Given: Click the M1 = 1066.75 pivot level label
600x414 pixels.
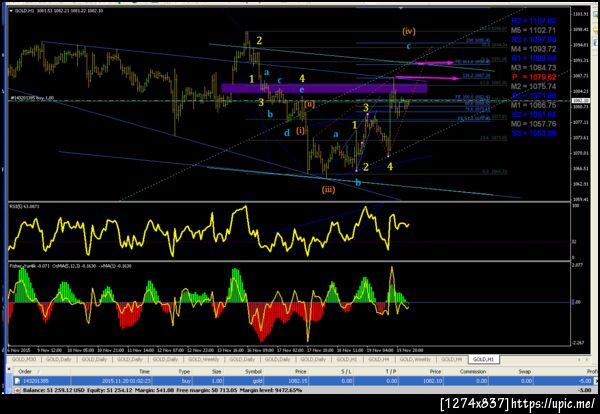Looking at the screenshot, I should coord(533,105).
